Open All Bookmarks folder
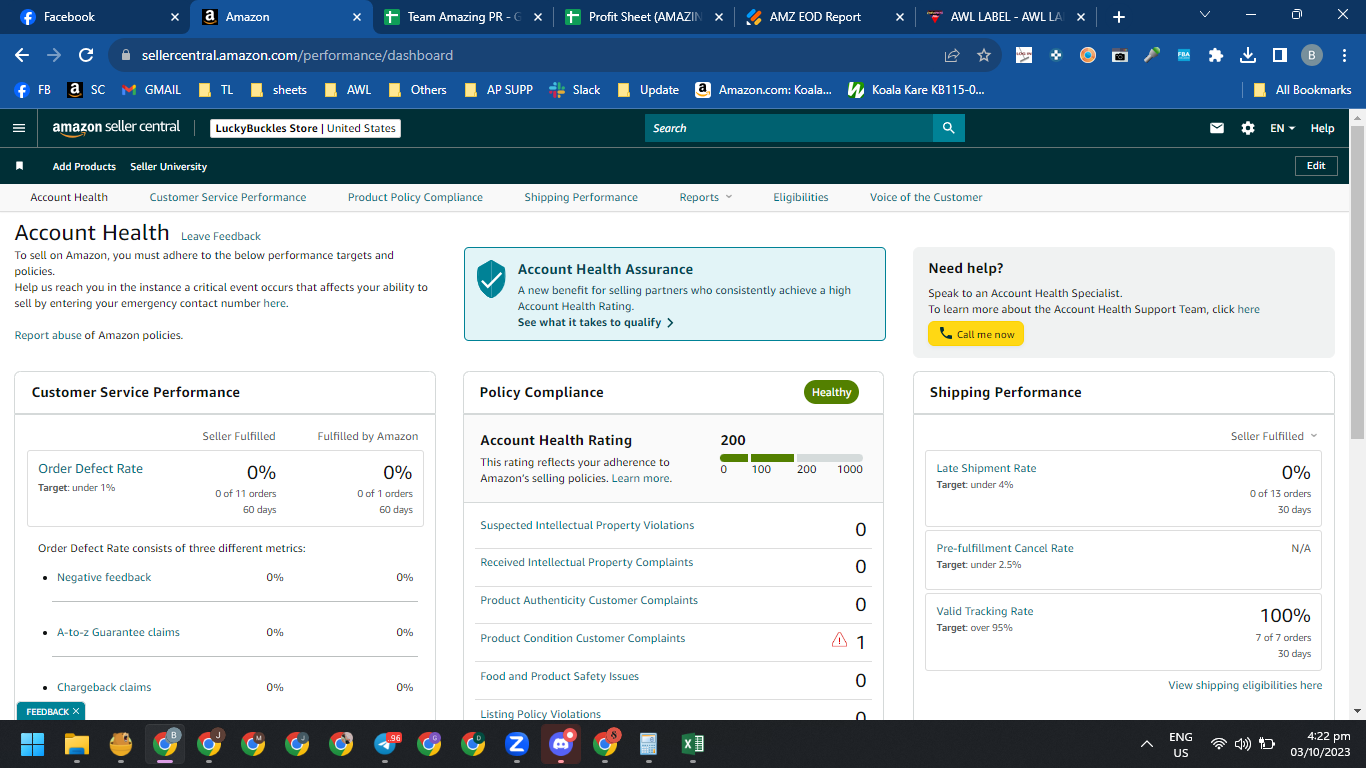The width and height of the screenshot is (1366, 768). (x=1302, y=90)
